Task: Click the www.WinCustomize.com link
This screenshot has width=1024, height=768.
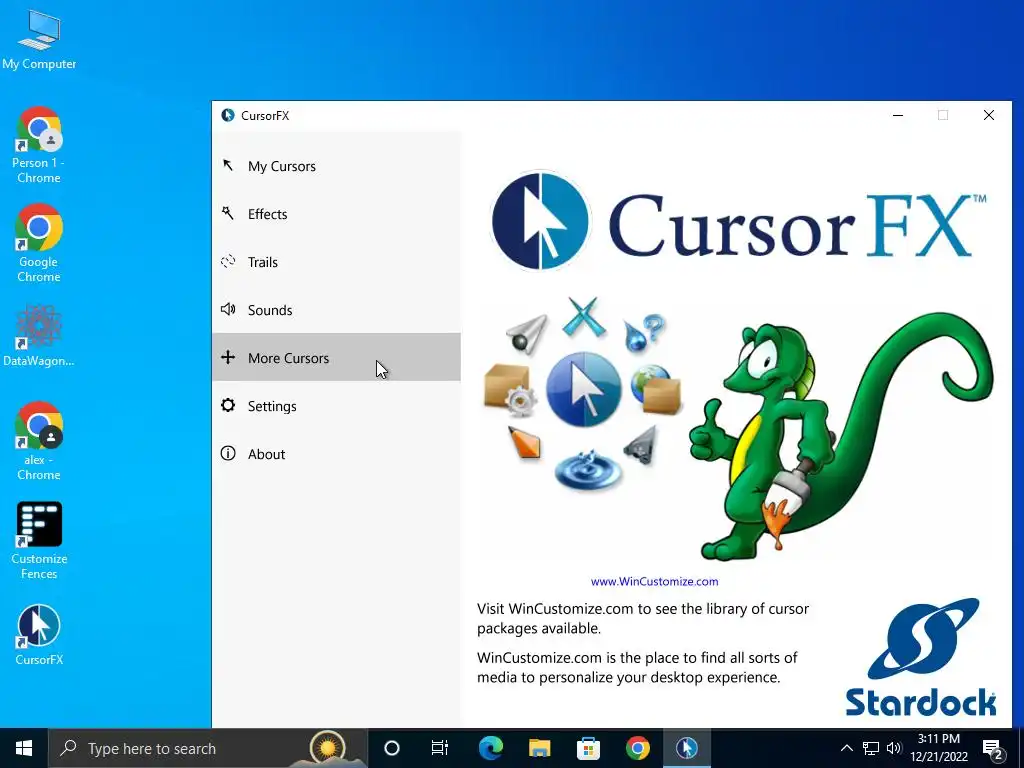Action: click(x=654, y=581)
